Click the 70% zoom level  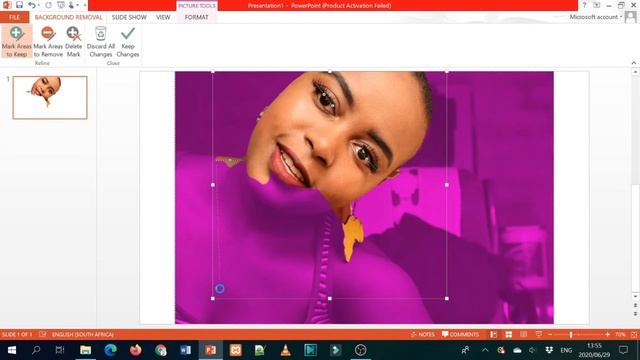(x=620, y=334)
